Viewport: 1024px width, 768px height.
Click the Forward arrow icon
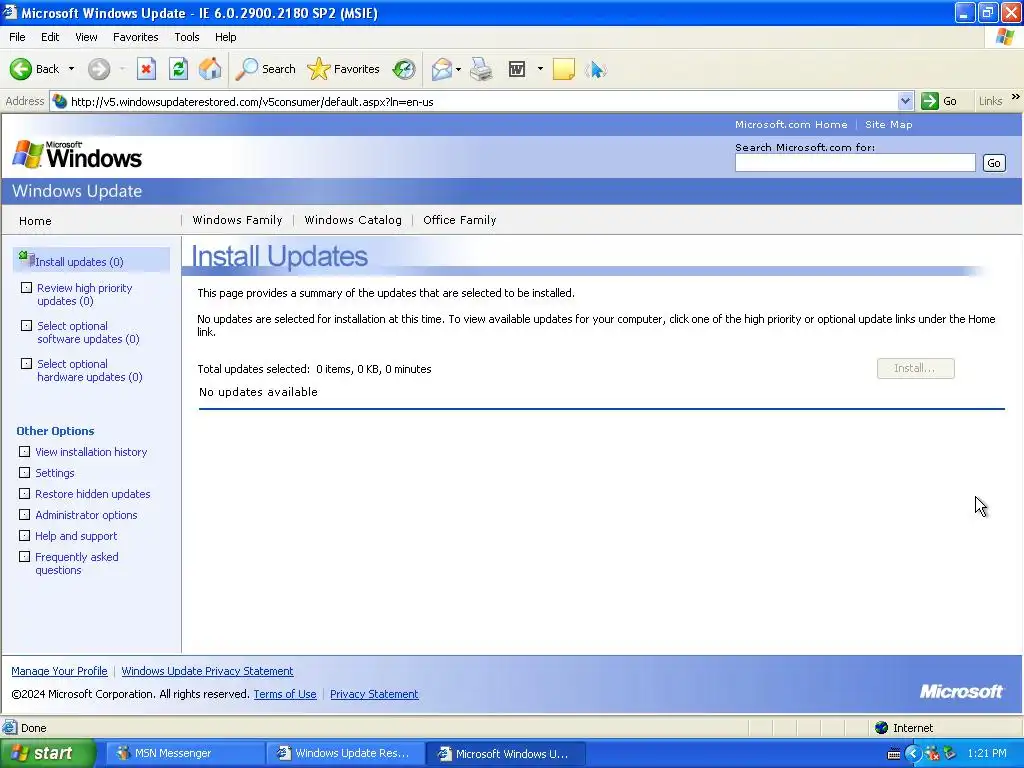[99, 69]
